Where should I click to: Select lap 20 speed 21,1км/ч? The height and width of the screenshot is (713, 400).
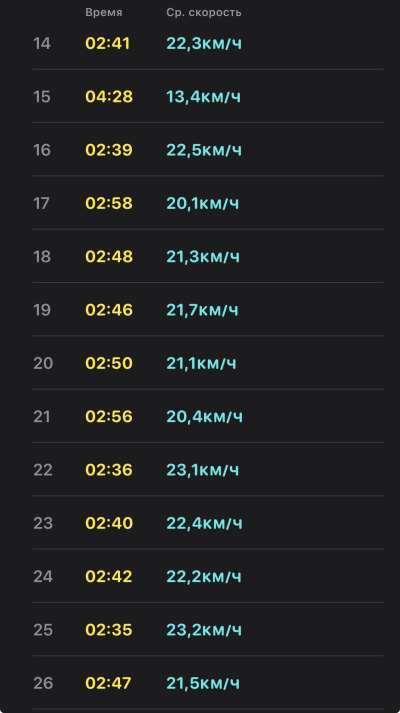[x=201, y=363]
